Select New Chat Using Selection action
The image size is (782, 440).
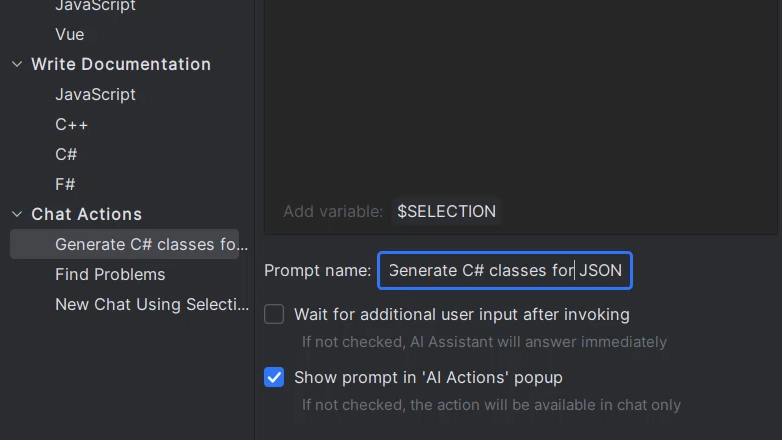(151, 304)
